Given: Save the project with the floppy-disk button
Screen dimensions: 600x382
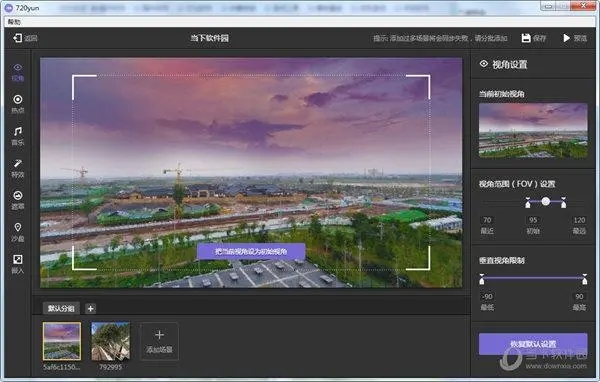Looking at the screenshot, I should pos(533,38).
